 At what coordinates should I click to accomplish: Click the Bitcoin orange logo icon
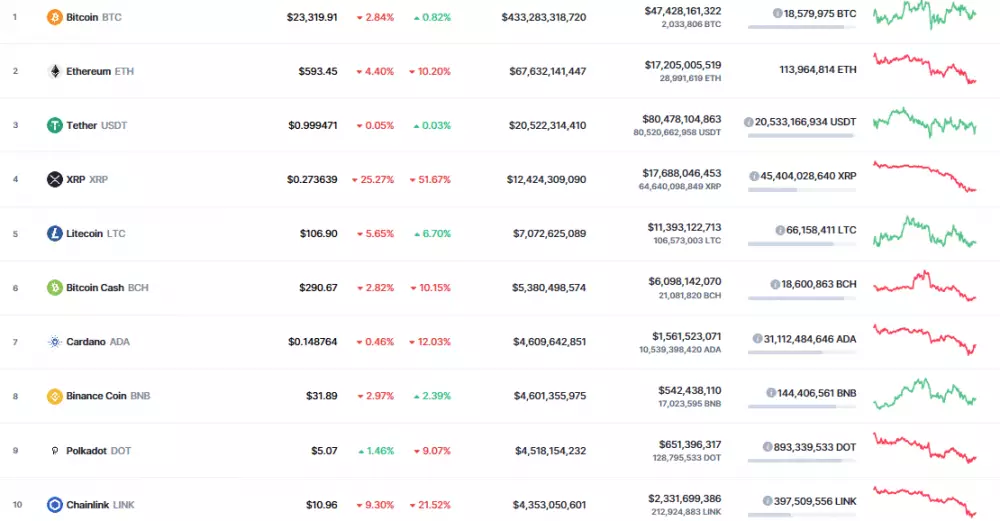pos(54,17)
